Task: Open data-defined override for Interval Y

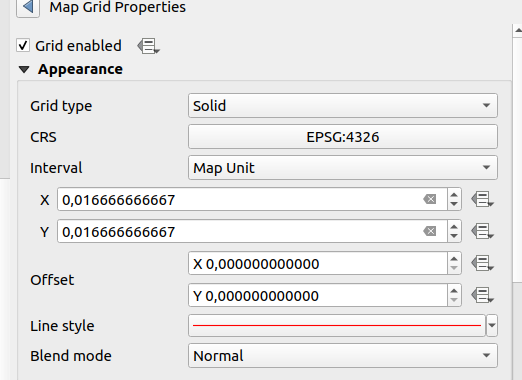Action: 482,231
